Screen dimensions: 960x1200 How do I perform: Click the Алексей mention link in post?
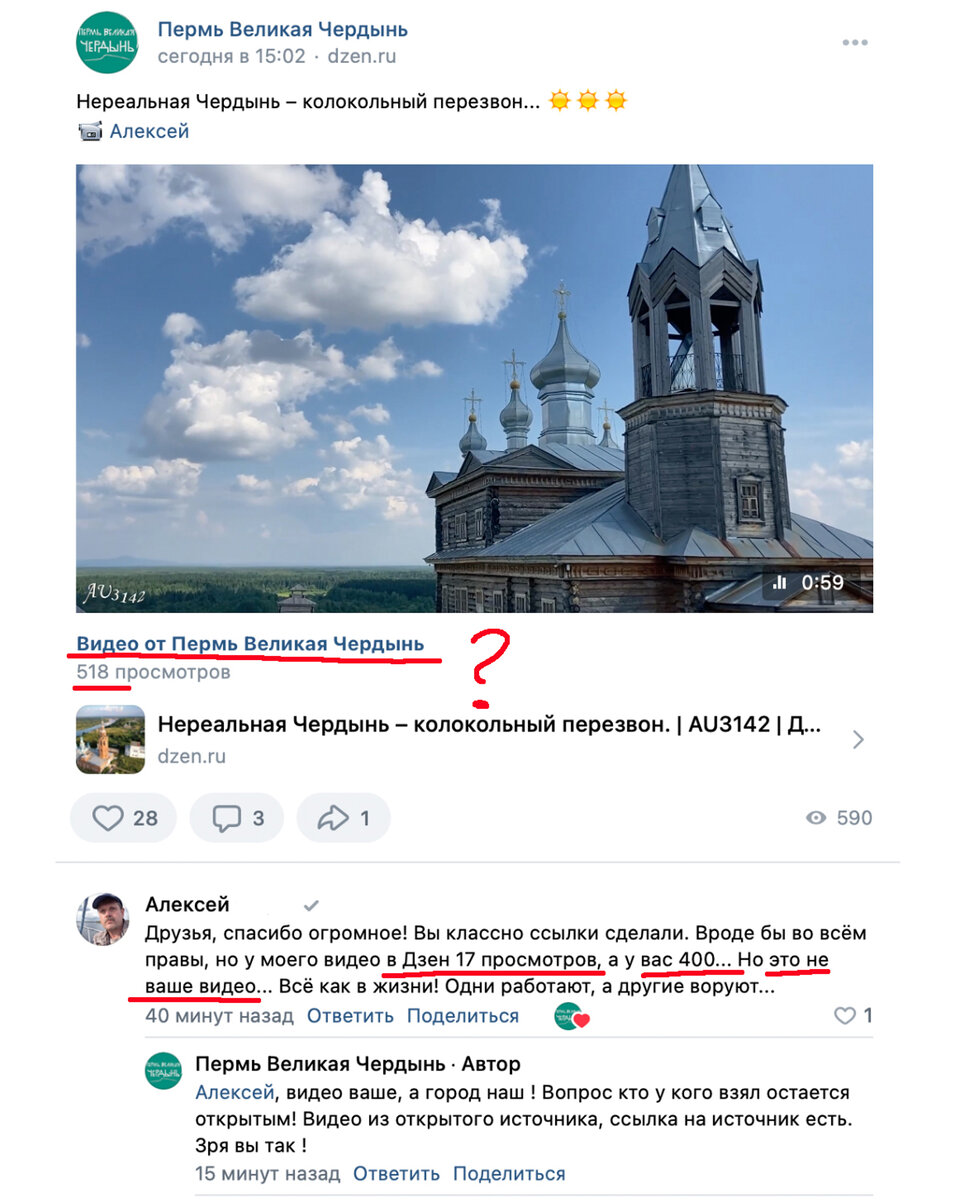[149, 131]
